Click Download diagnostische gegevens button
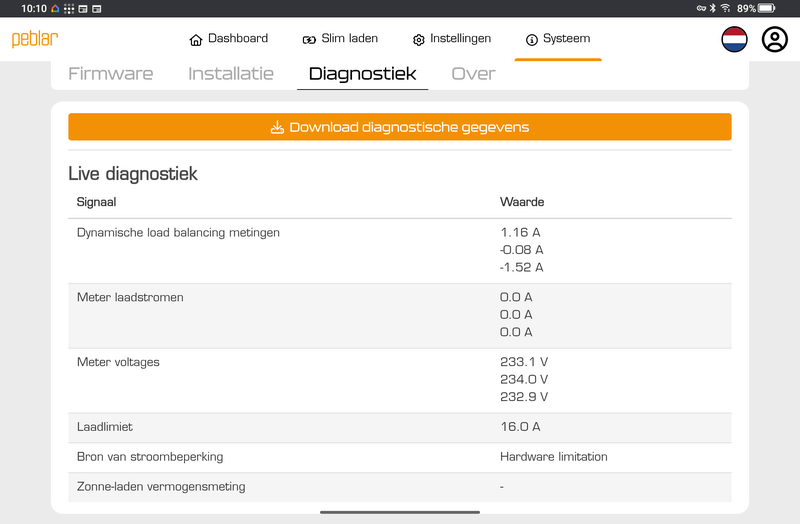Screen dimensions: 800x524 point(400,127)
